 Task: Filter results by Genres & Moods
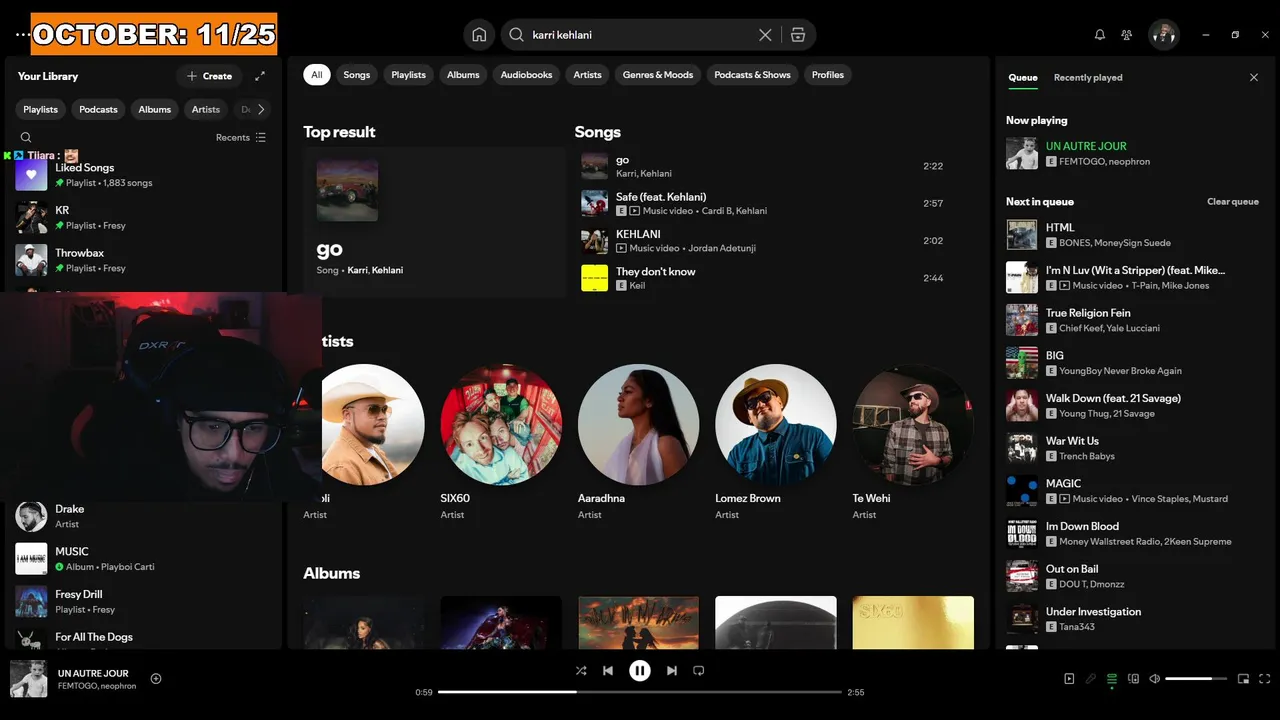tap(658, 75)
